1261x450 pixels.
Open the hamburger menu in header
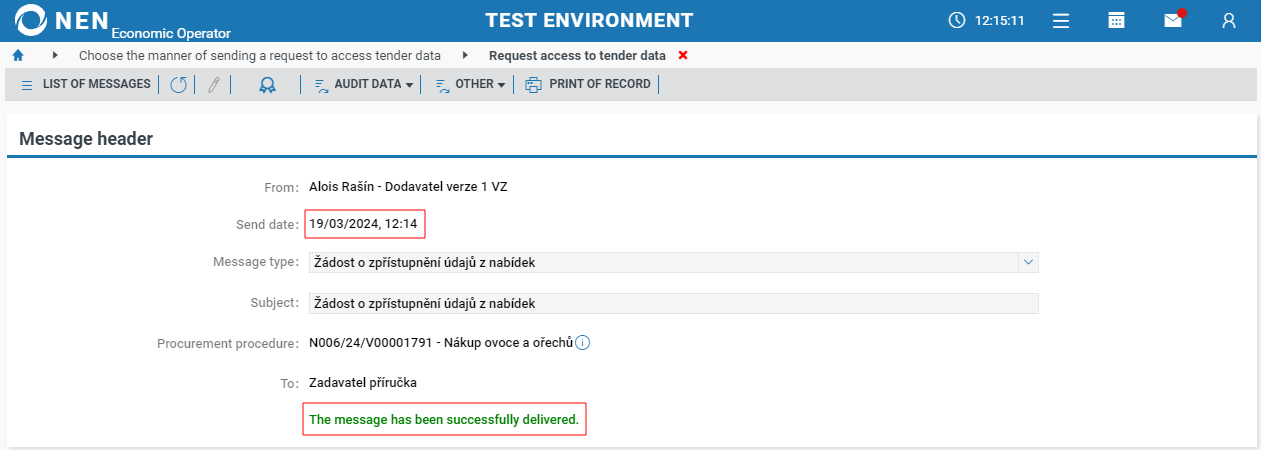tap(1061, 20)
